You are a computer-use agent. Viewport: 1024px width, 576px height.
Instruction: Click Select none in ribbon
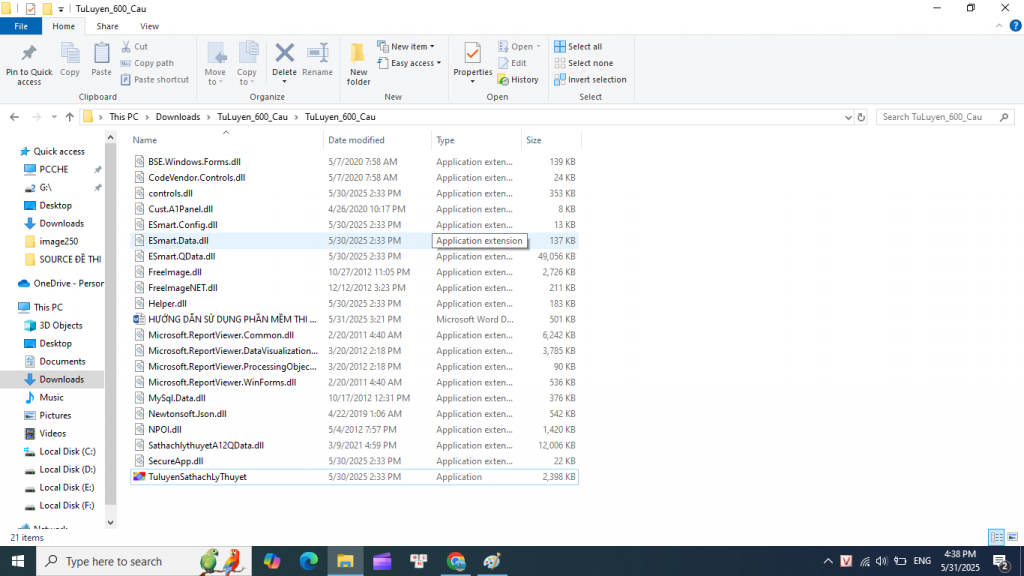584,63
